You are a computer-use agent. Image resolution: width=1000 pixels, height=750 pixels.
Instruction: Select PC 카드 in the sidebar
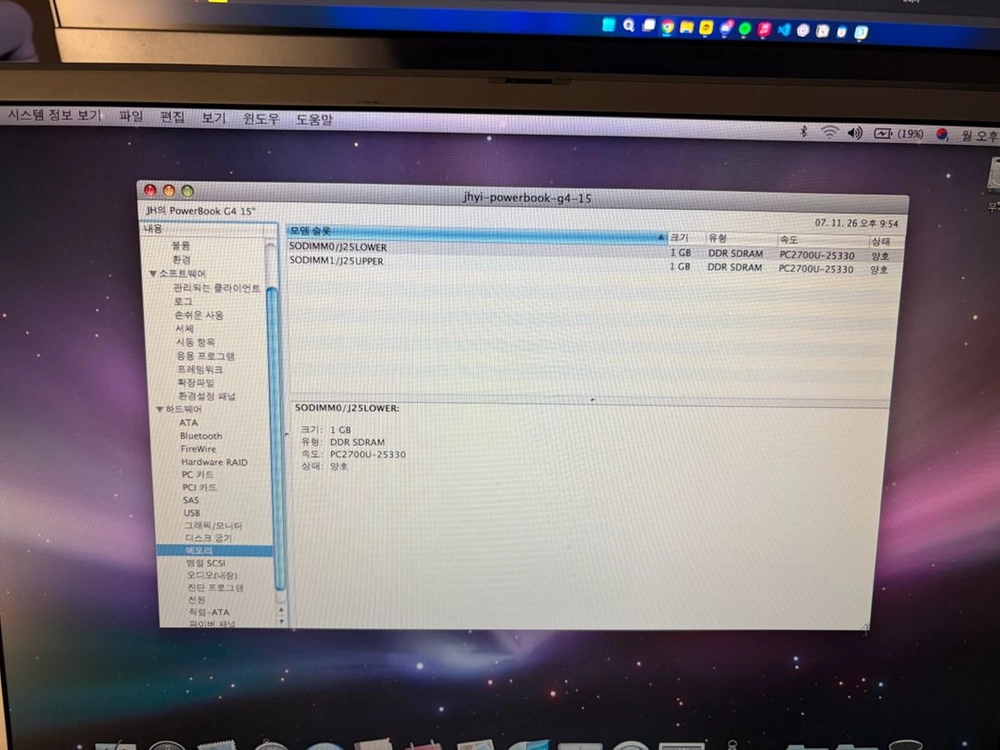[x=198, y=474]
